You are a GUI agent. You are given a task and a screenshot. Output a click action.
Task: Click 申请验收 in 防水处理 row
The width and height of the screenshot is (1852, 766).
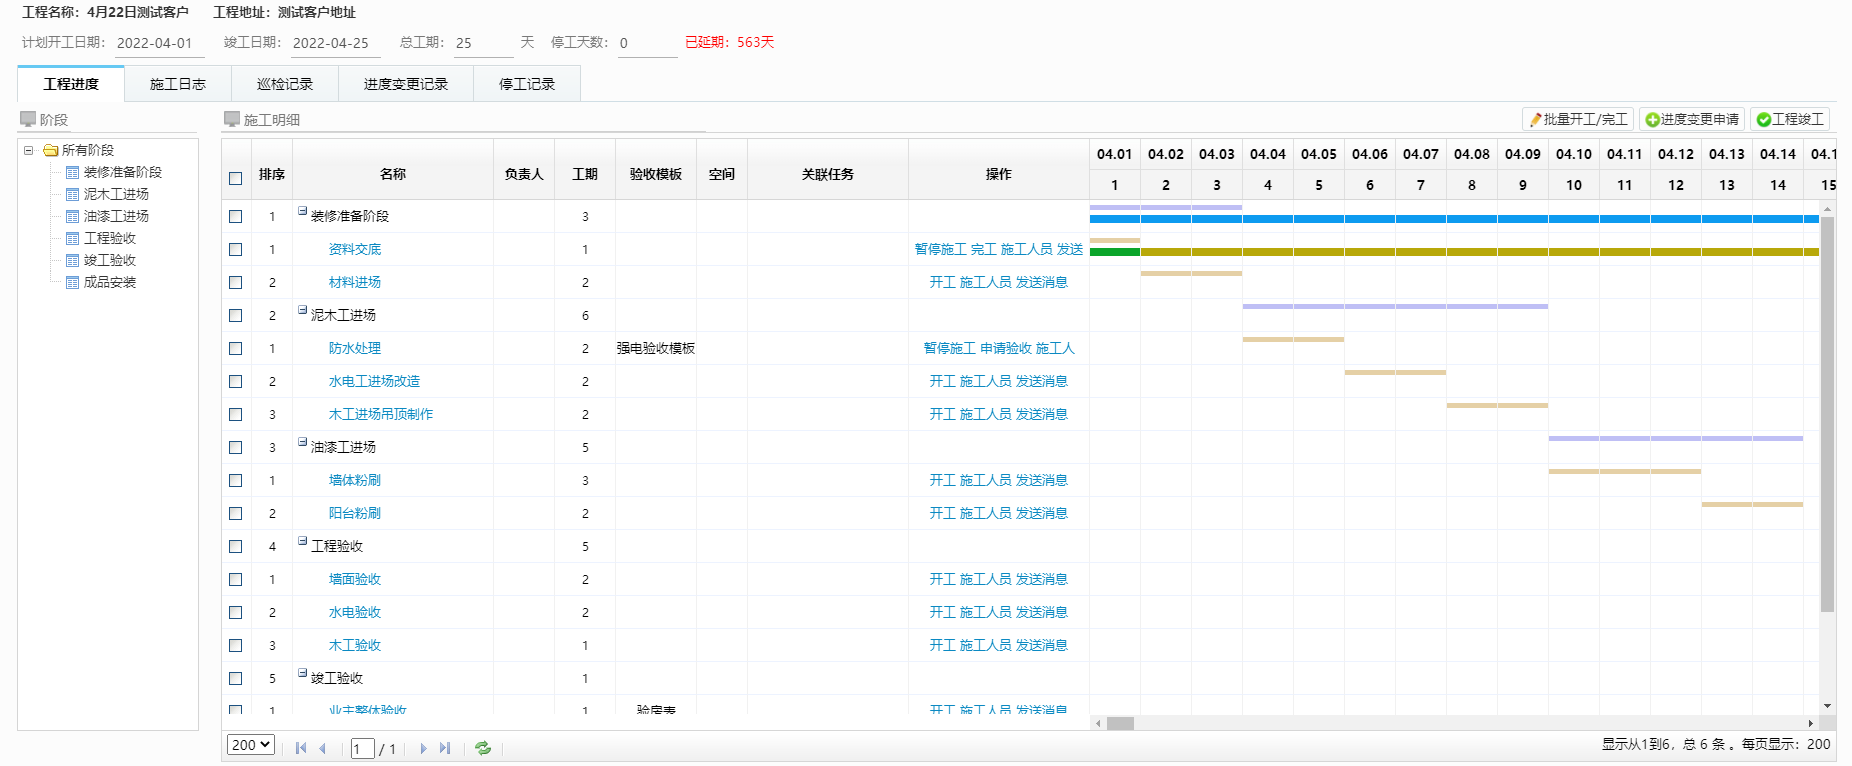1005,348
